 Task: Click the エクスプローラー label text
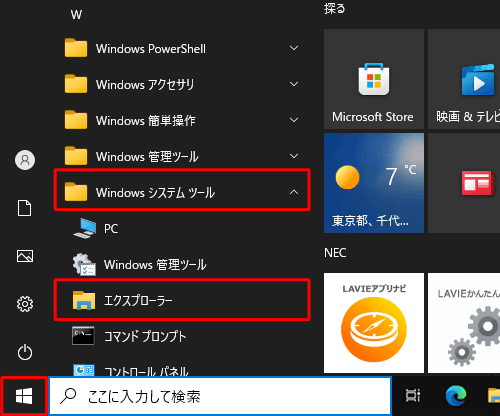tap(138, 301)
